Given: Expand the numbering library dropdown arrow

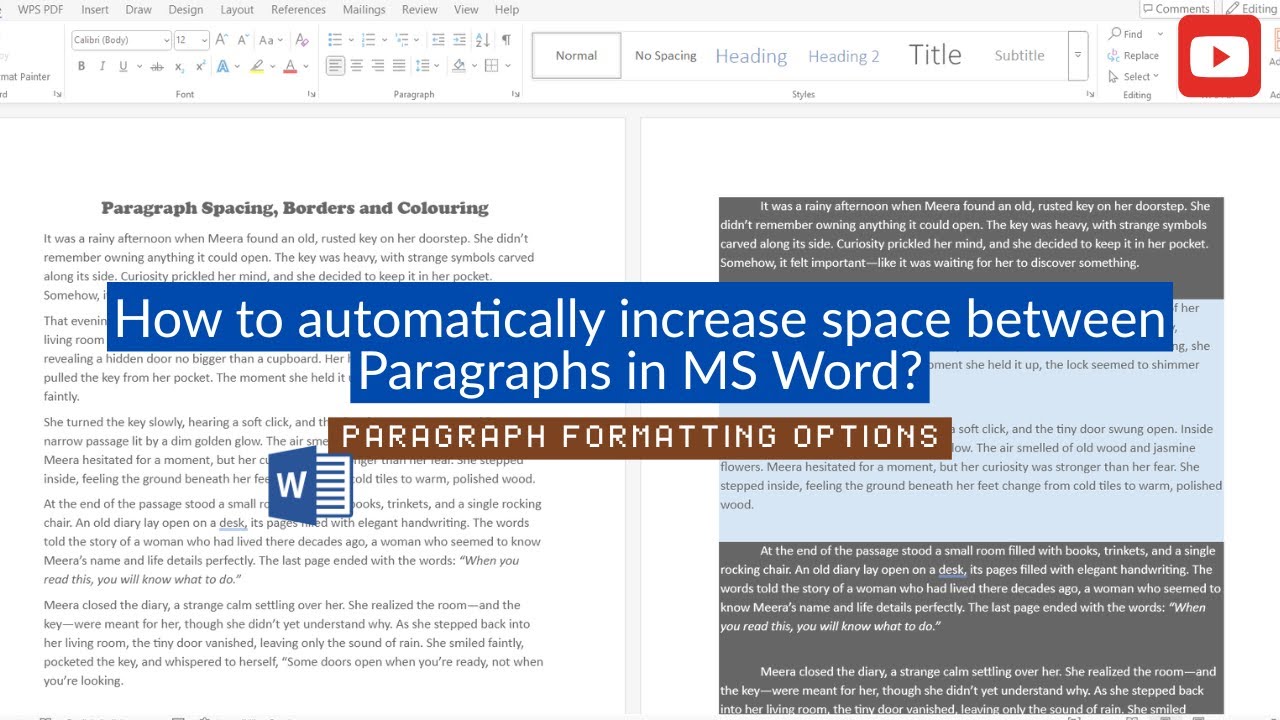Looking at the screenshot, I should (383, 40).
